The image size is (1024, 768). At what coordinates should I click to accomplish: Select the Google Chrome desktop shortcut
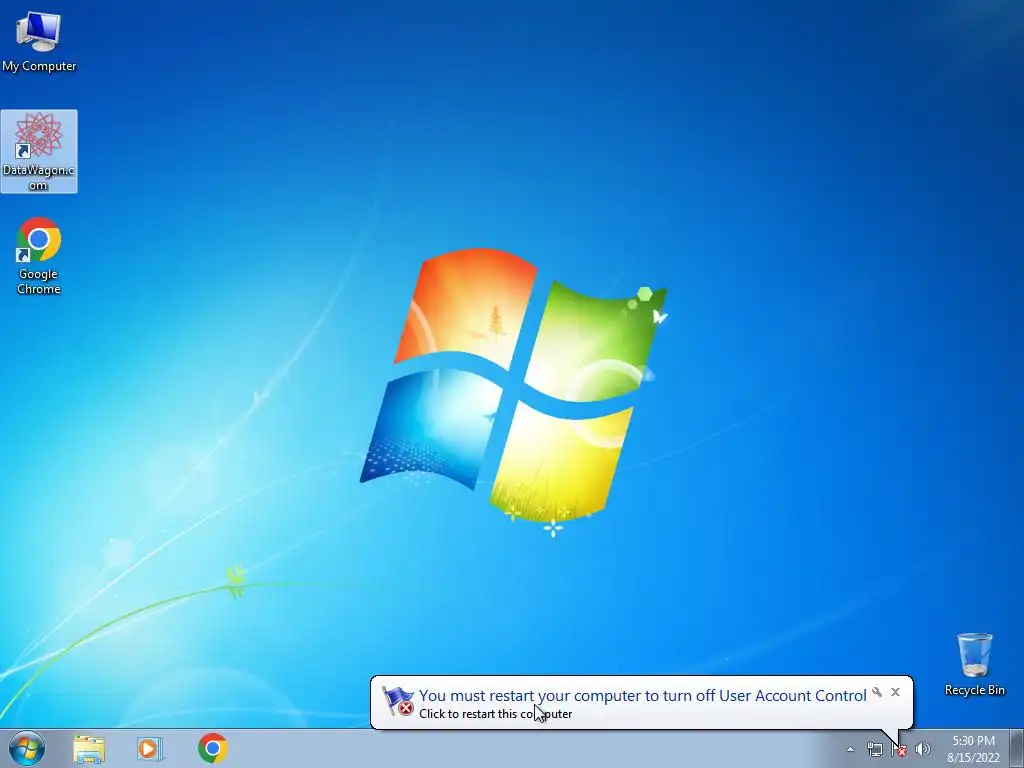[x=39, y=256]
